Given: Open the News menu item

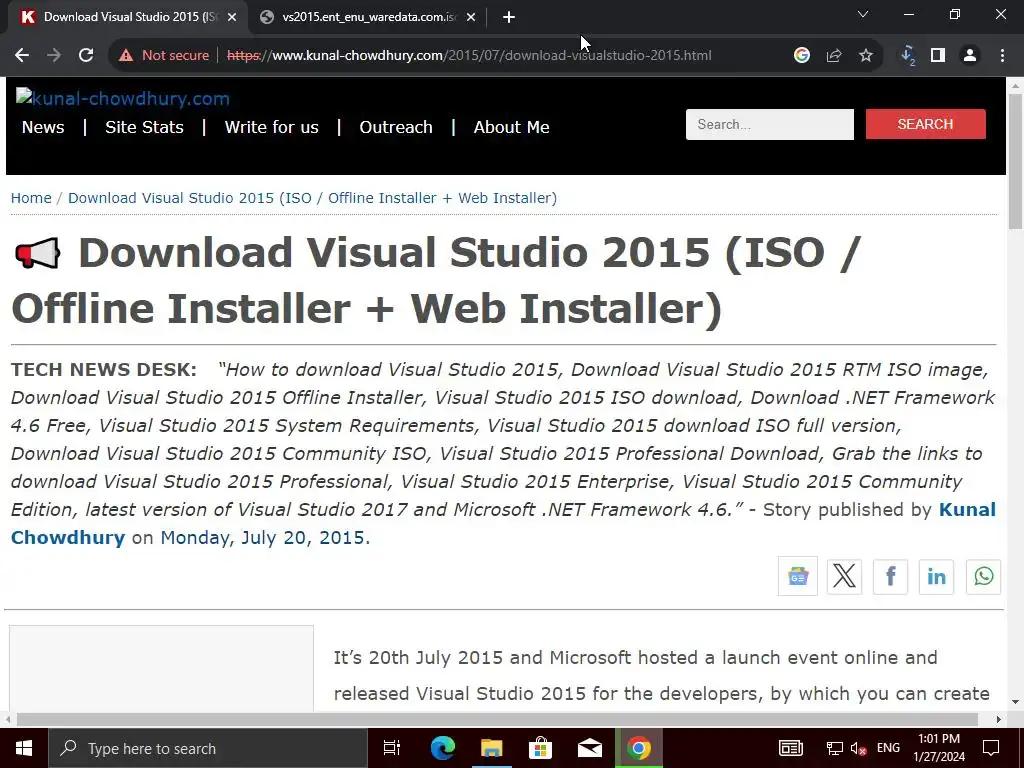Looking at the screenshot, I should point(43,127).
